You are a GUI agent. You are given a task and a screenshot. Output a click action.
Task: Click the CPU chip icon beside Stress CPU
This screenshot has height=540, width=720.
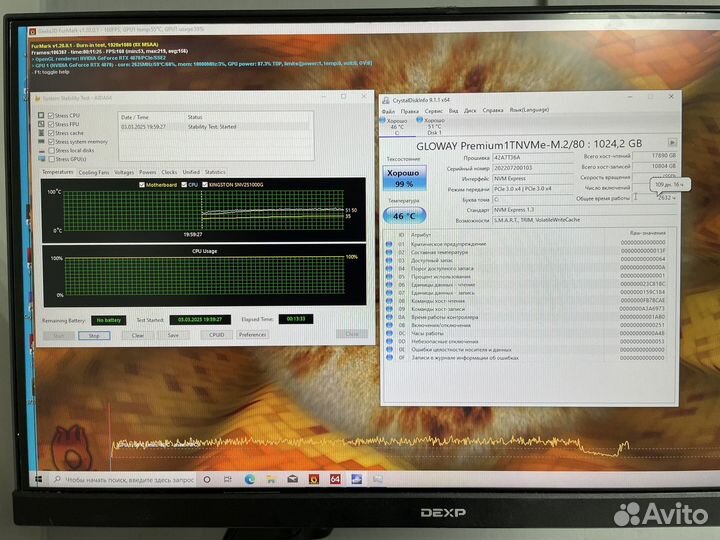[41, 115]
